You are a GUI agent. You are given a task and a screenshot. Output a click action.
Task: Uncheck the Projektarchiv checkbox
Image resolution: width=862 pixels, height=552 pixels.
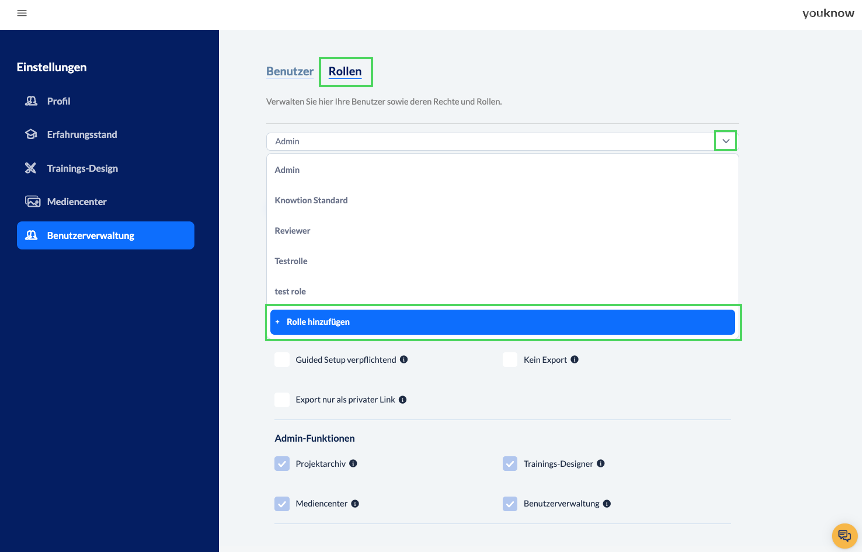coord(282,463)
